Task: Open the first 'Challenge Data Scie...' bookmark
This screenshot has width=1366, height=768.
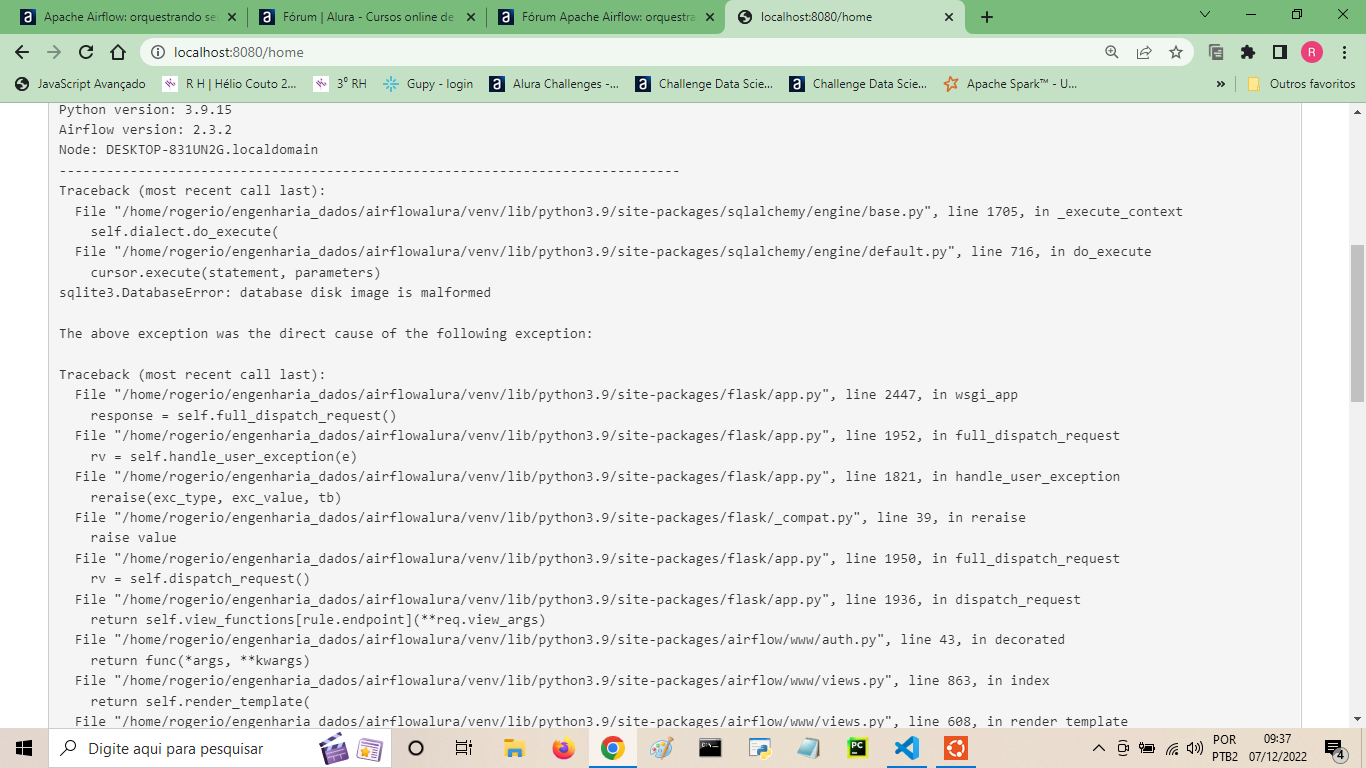Action: (704, 84)
